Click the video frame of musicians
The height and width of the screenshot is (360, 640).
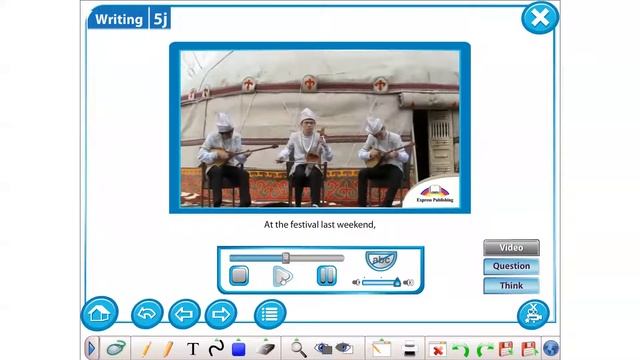point(320,128)
